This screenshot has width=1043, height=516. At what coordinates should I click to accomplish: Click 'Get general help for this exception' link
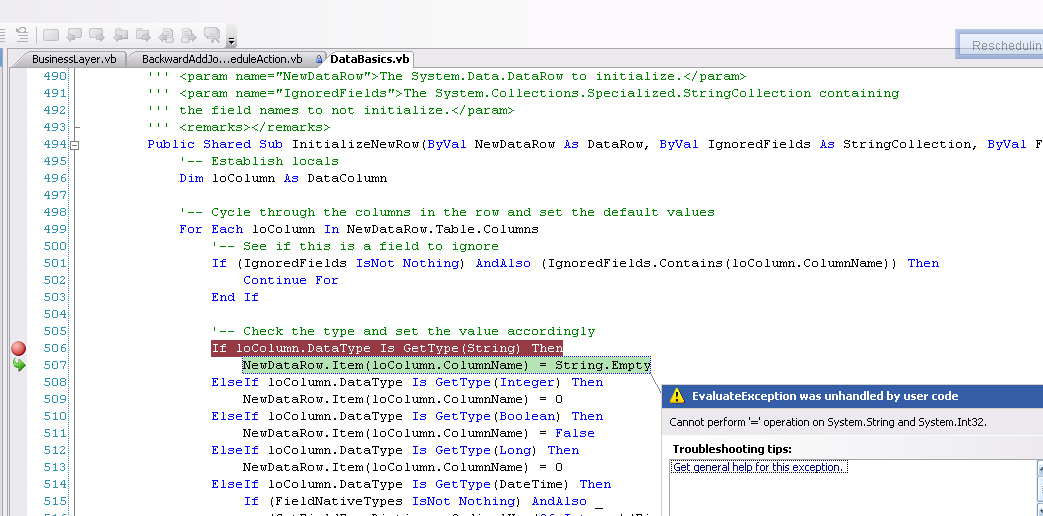(759, 467)
